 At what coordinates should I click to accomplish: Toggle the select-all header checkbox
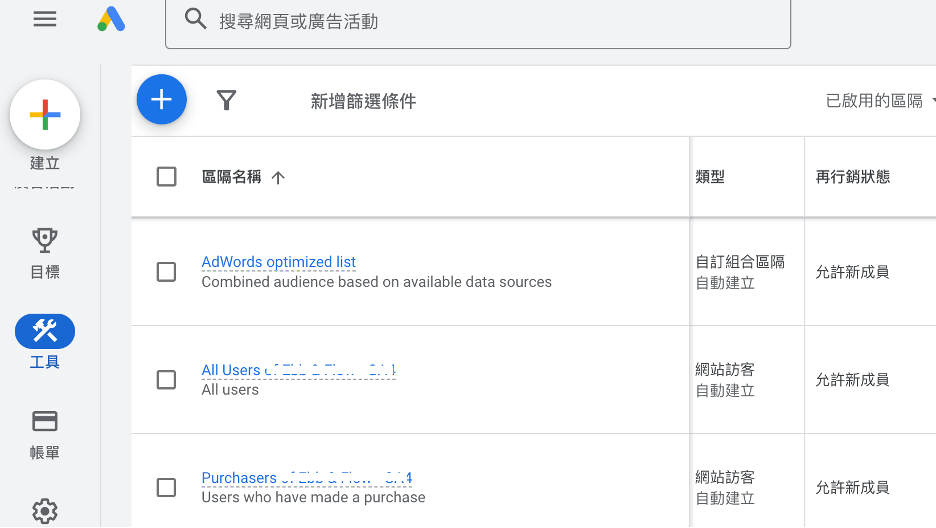pos(167,177)
